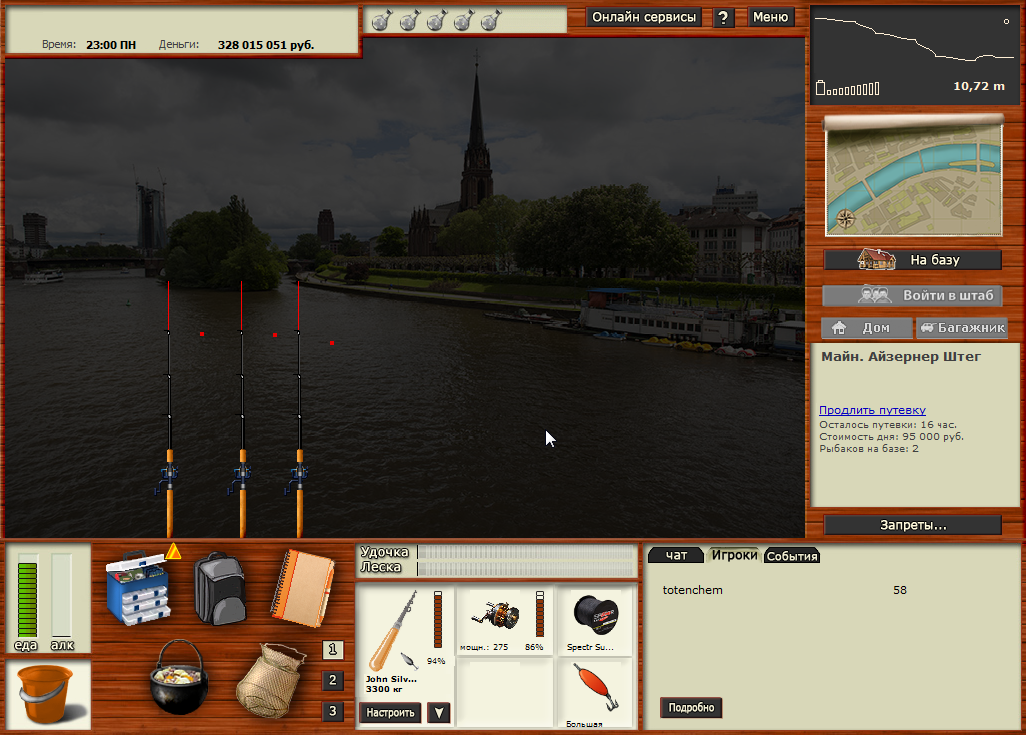Open help with the question mark button
Viewport: 1026px width, 735px height.
click(x=723, y=18)
